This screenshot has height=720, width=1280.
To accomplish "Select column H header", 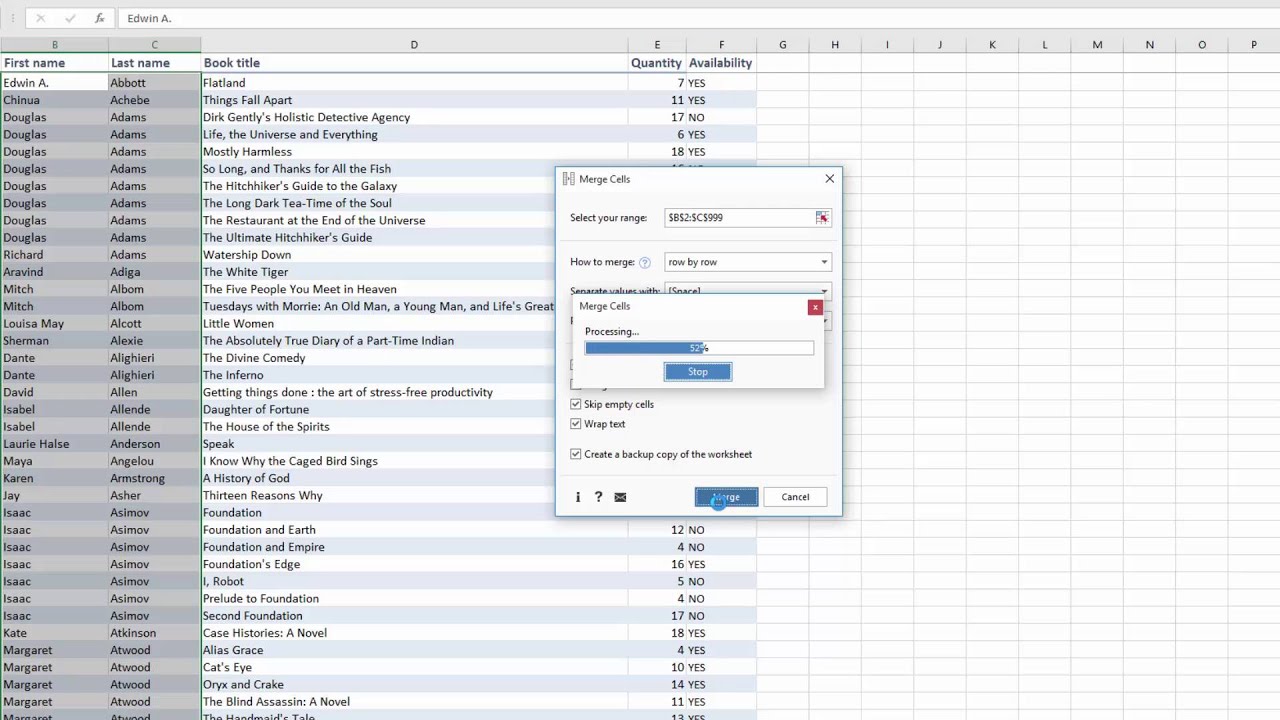I will (x=835, y=44).
